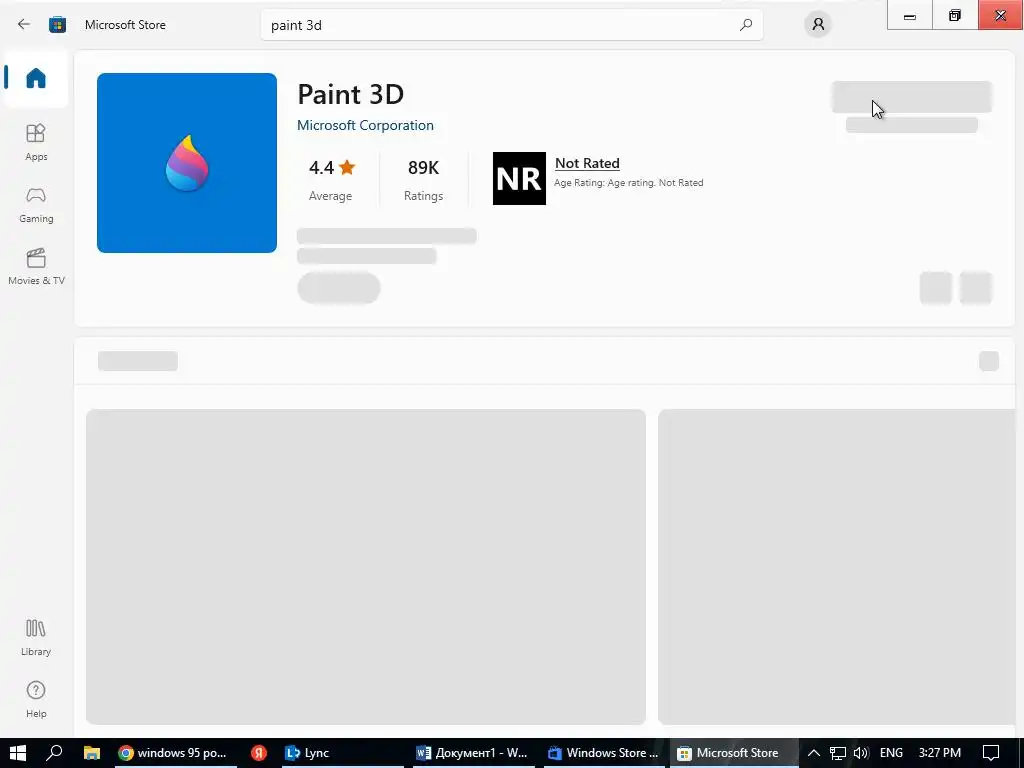Viewport: 1024px width, 768px height.
Task: Switch to the Word Документ1 window
Action: pyautogui.click(x=472, y=753)
